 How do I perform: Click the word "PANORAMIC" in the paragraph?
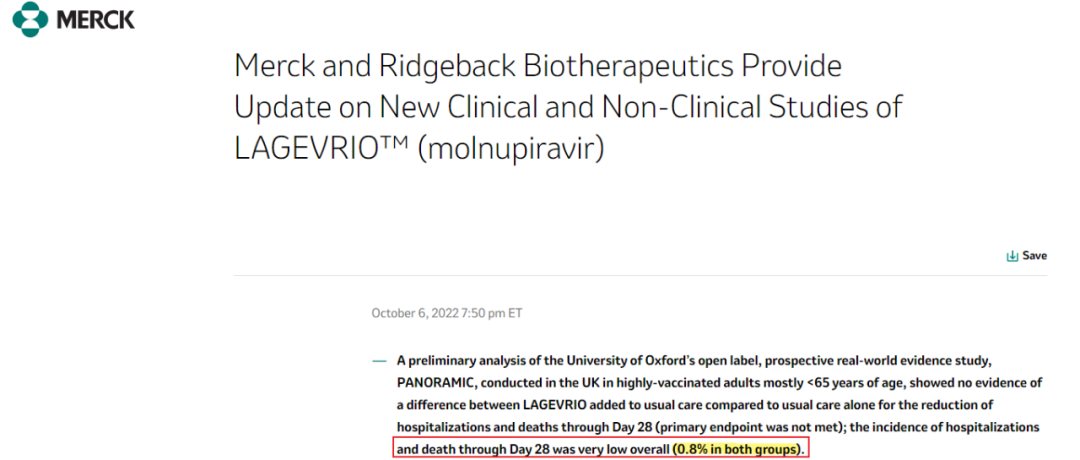pos(433,382)
